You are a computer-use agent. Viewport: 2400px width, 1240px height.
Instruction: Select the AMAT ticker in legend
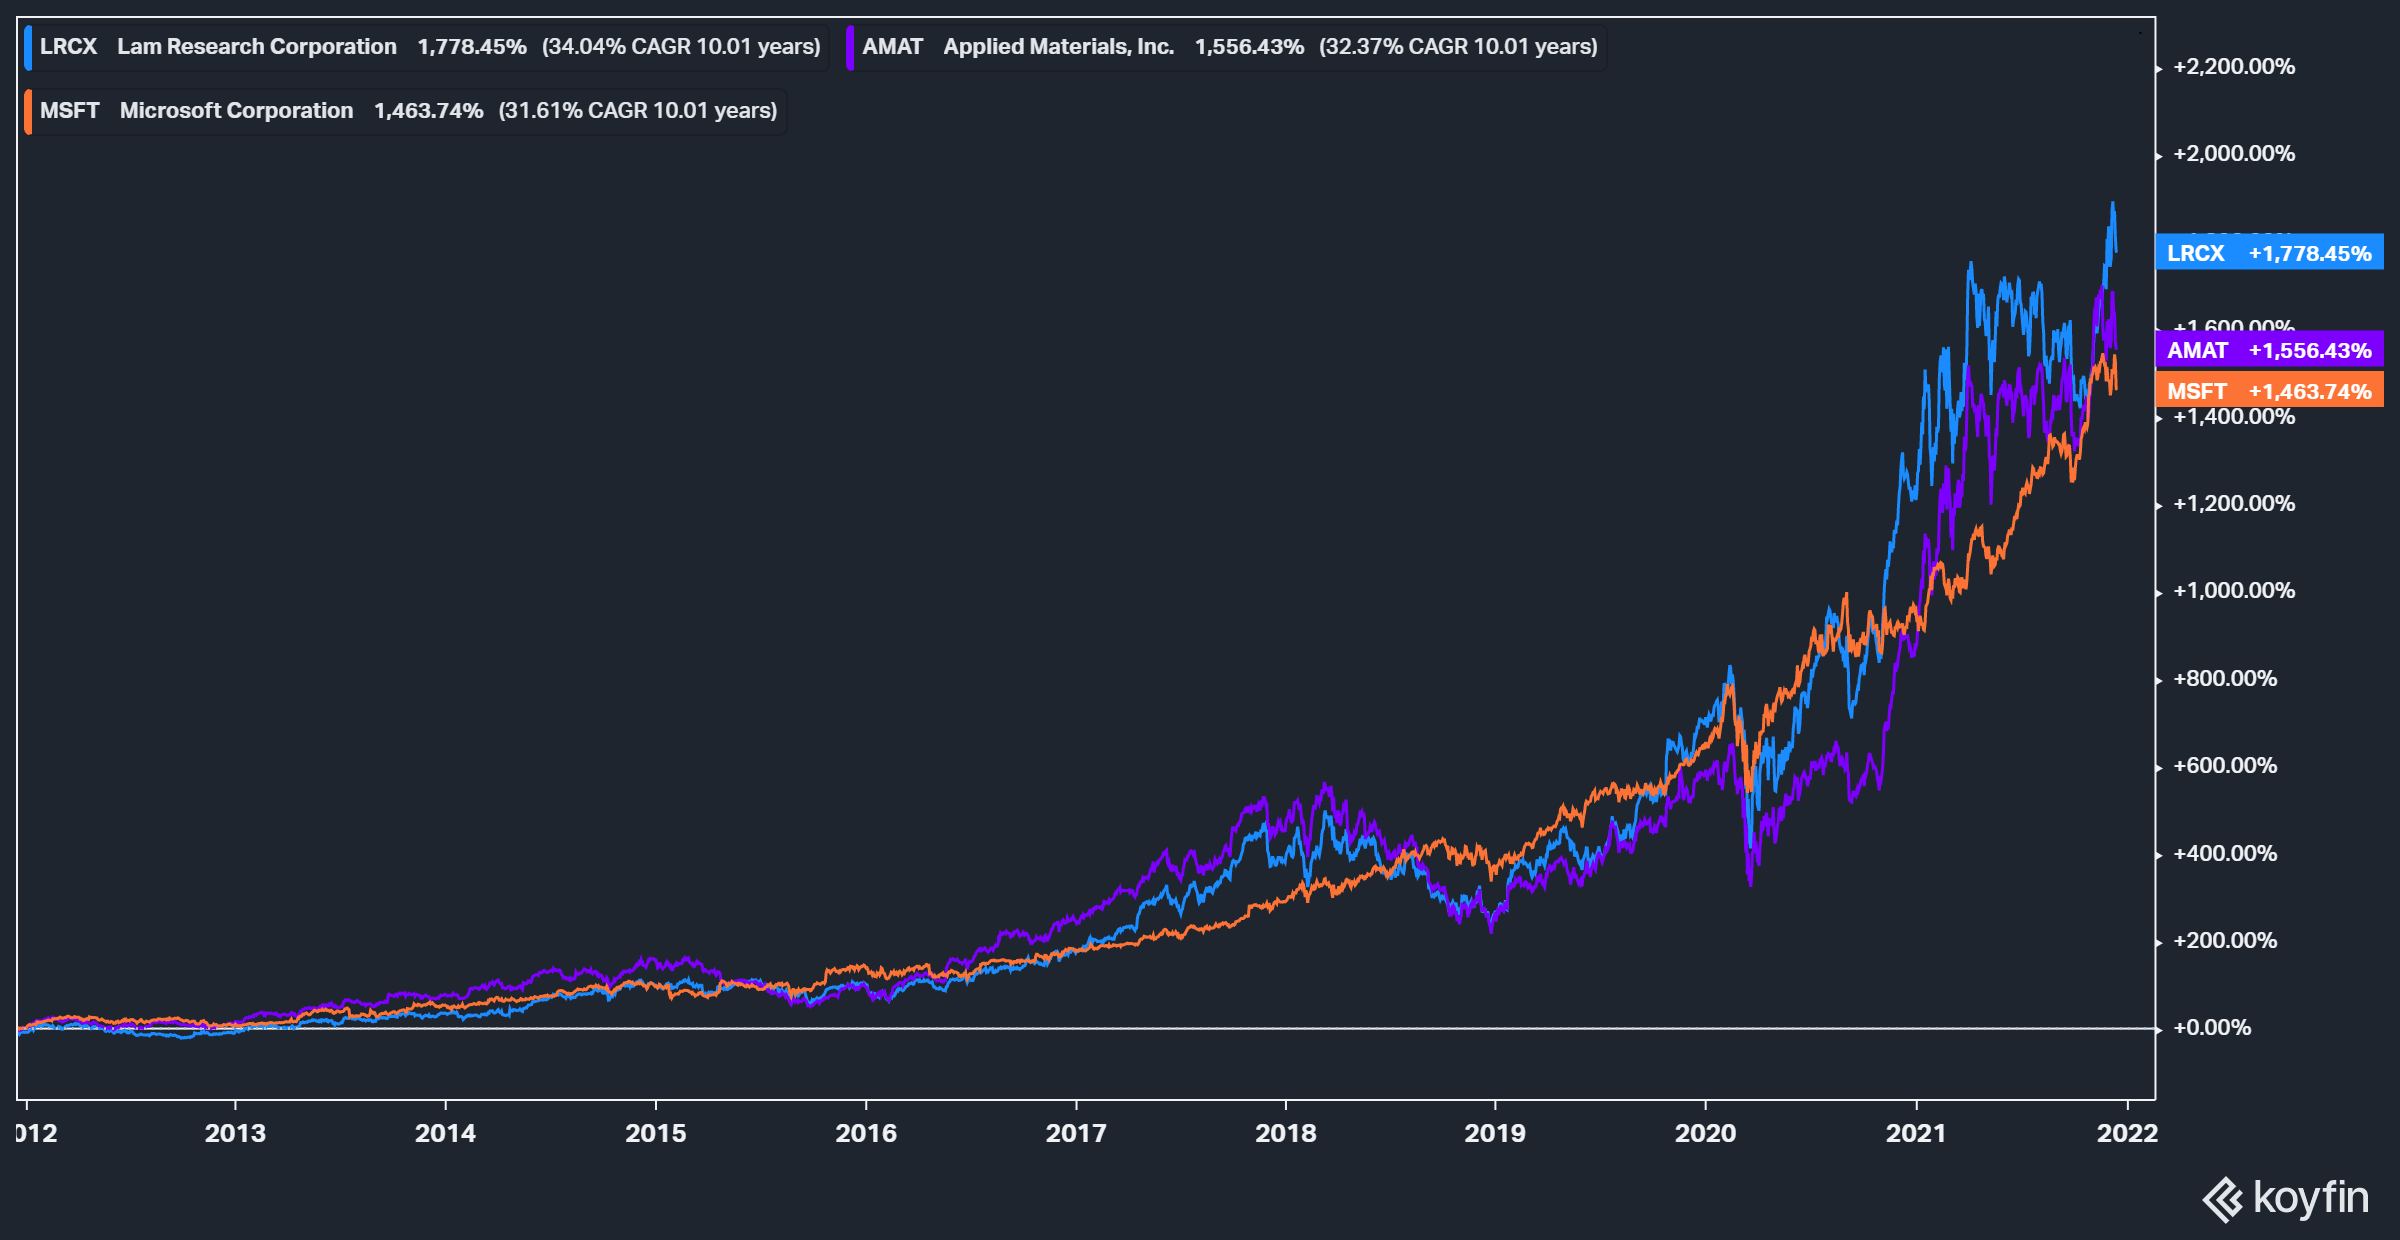[892, 47]
